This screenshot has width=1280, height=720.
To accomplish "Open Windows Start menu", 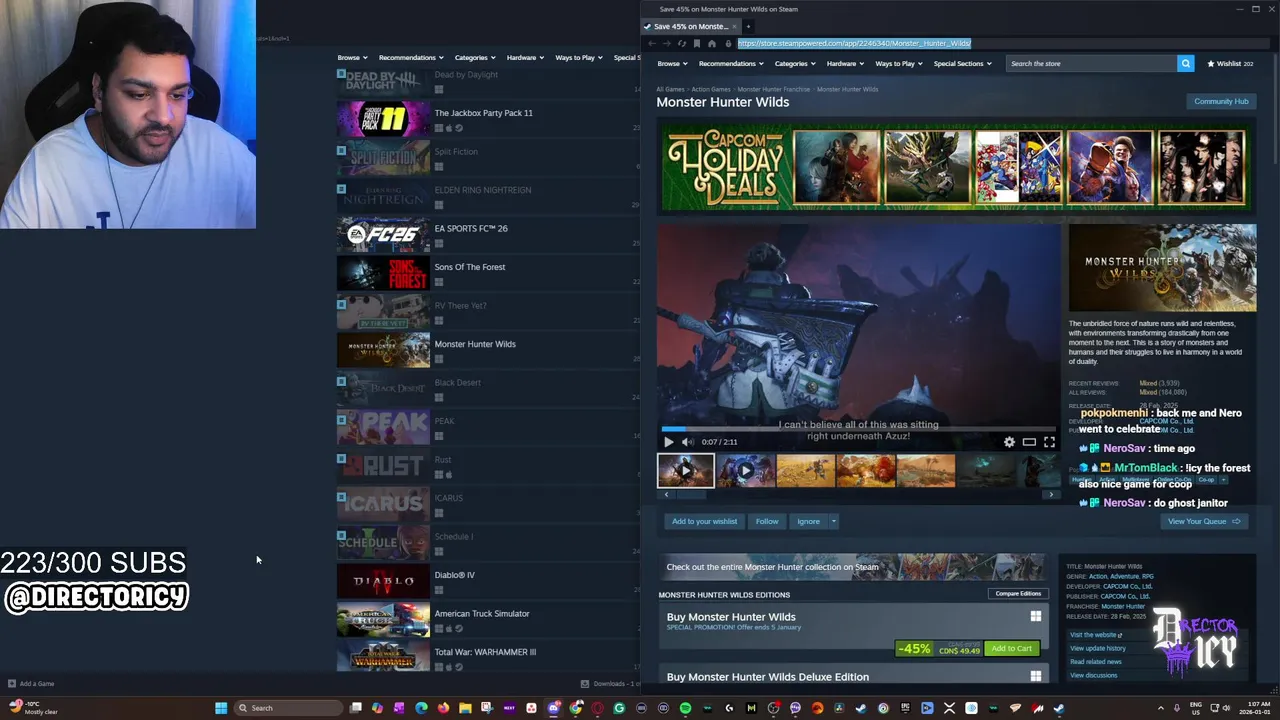I will (x=221, y=708).
